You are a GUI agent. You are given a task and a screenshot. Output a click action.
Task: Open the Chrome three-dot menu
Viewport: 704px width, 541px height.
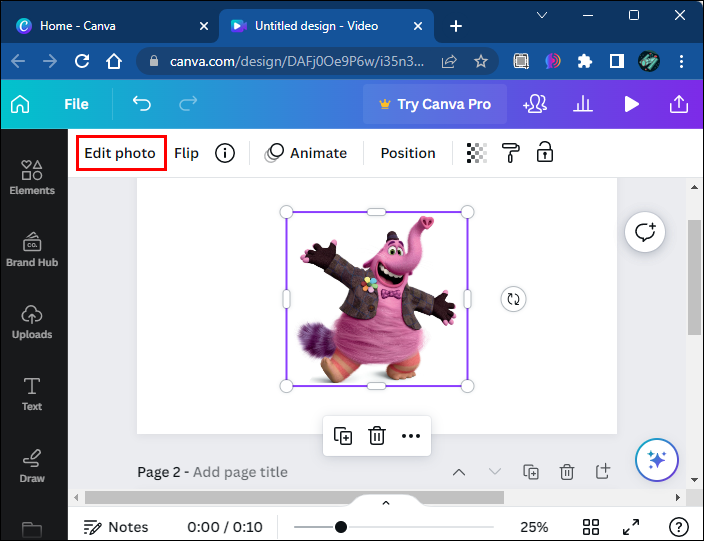click(681, 61)
